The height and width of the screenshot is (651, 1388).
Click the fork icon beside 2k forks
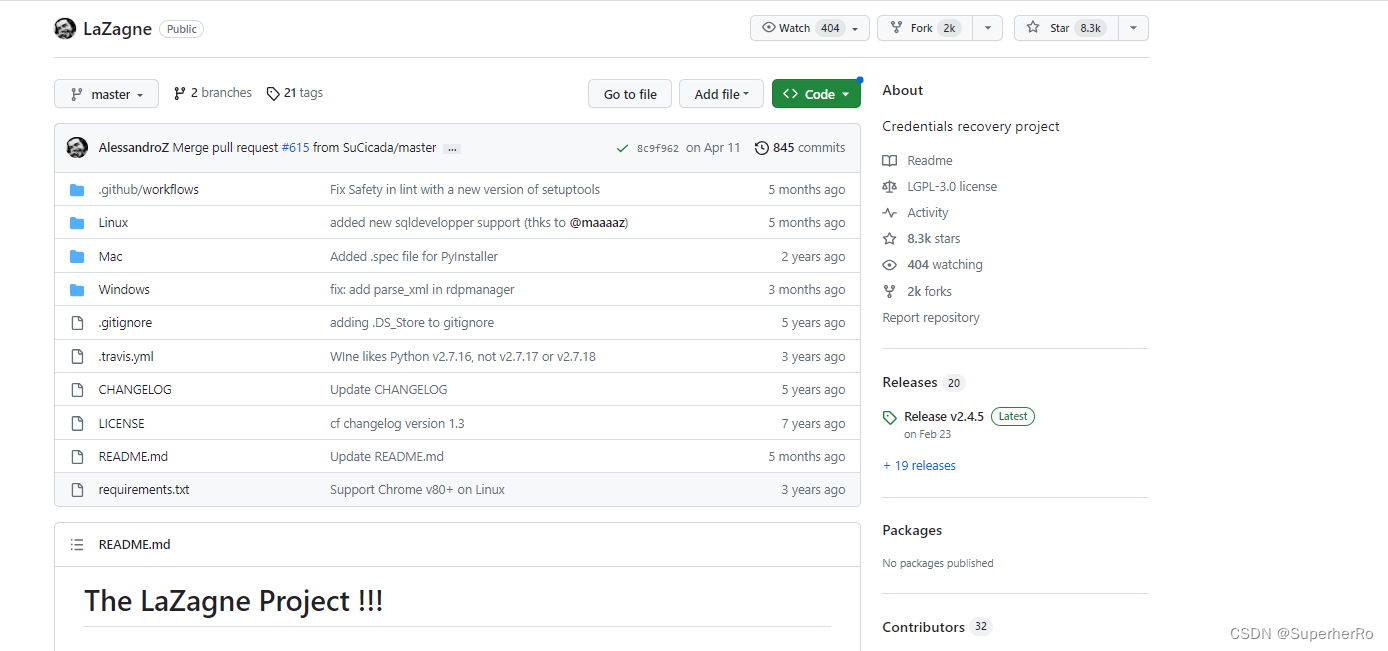pyautogui.click(x=890, y=292)
